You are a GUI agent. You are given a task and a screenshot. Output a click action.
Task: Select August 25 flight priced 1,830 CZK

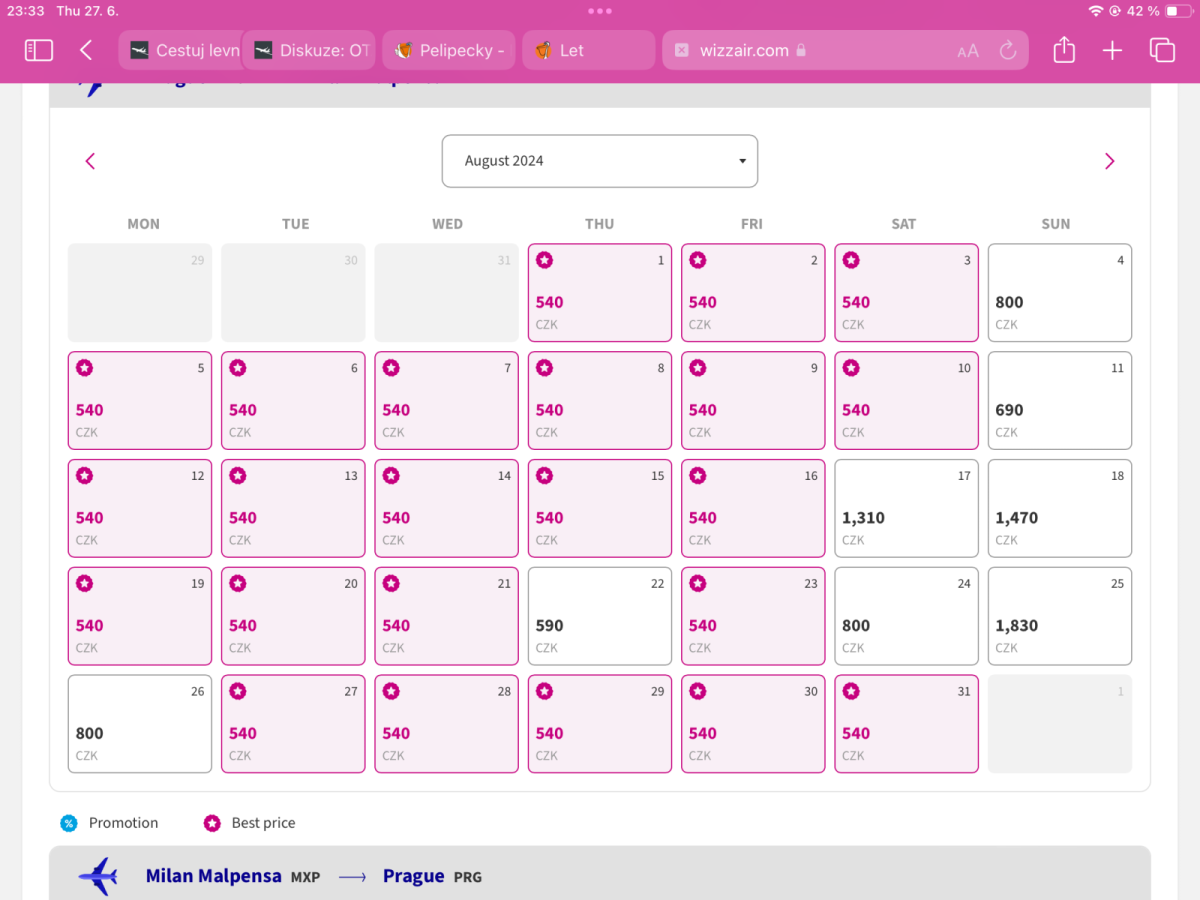(1059, 616)
